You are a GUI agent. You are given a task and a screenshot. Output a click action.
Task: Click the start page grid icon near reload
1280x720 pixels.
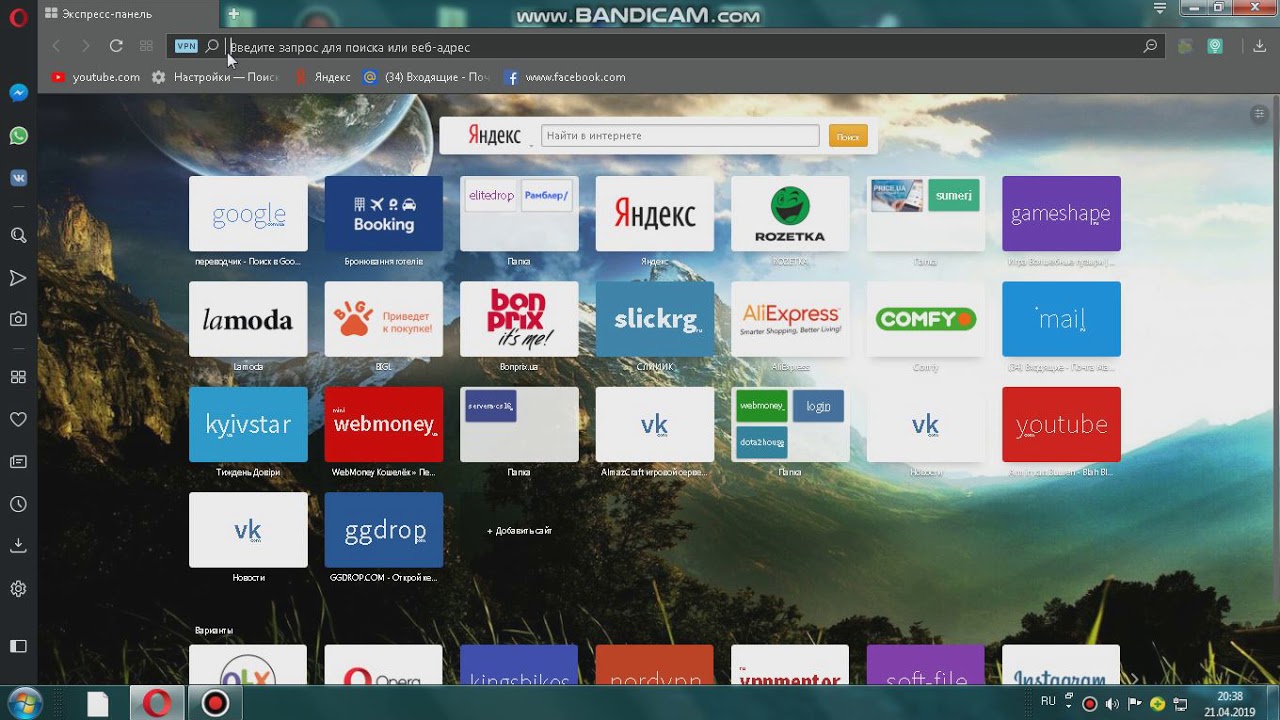146,46
